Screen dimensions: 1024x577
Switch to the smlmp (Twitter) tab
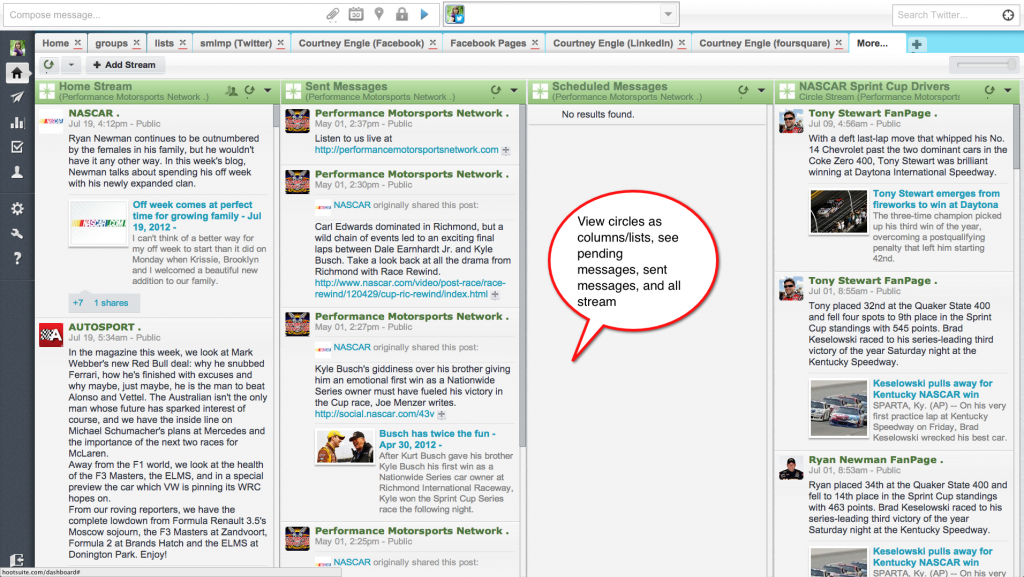(x=236, y=43)
